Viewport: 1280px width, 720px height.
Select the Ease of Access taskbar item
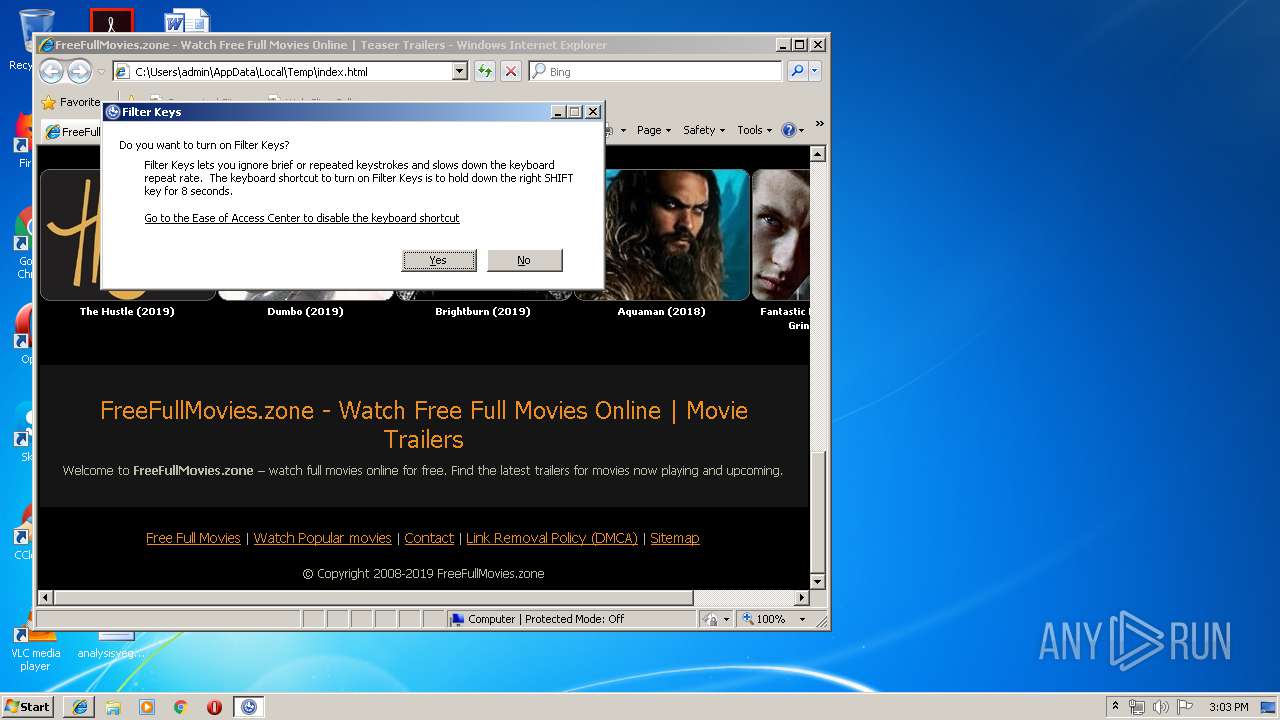click(x=249, y=707)
